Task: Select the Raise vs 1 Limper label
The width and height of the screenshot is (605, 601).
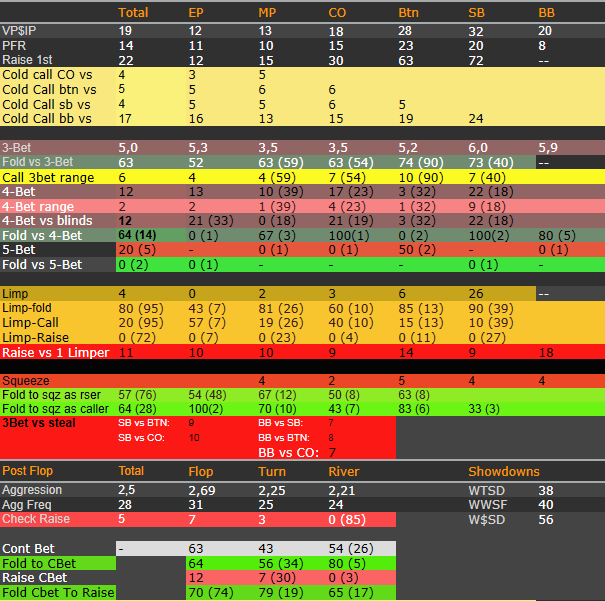Action: coord(56,353)
